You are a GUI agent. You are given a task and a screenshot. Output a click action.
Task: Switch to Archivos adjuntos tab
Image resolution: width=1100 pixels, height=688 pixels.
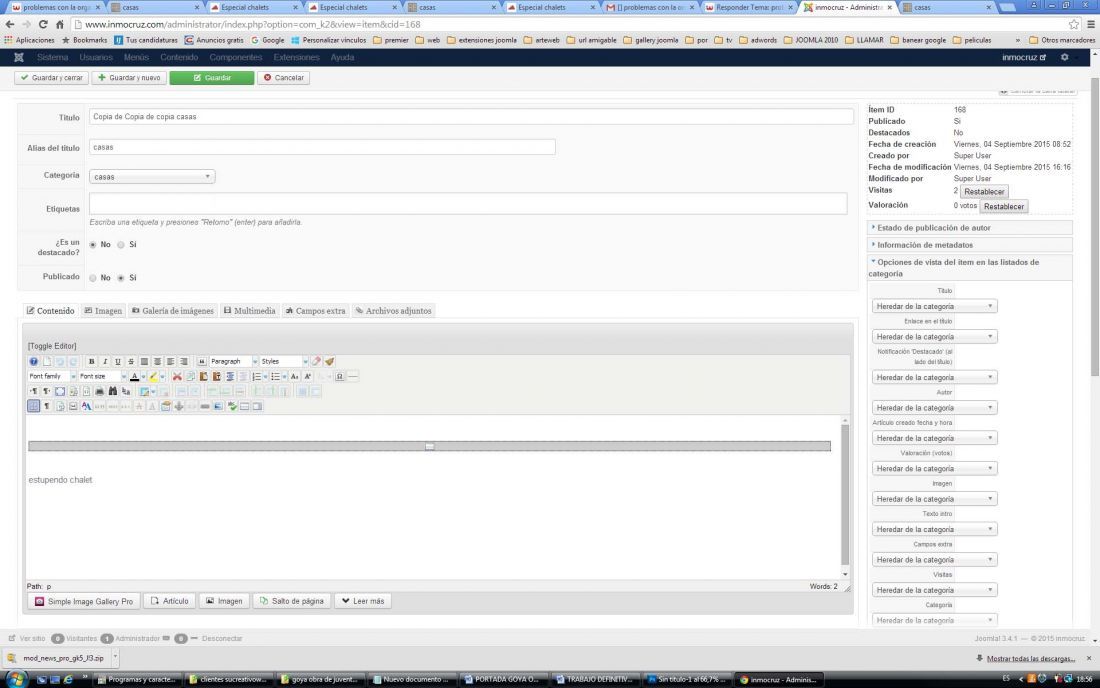pos(393,311)
